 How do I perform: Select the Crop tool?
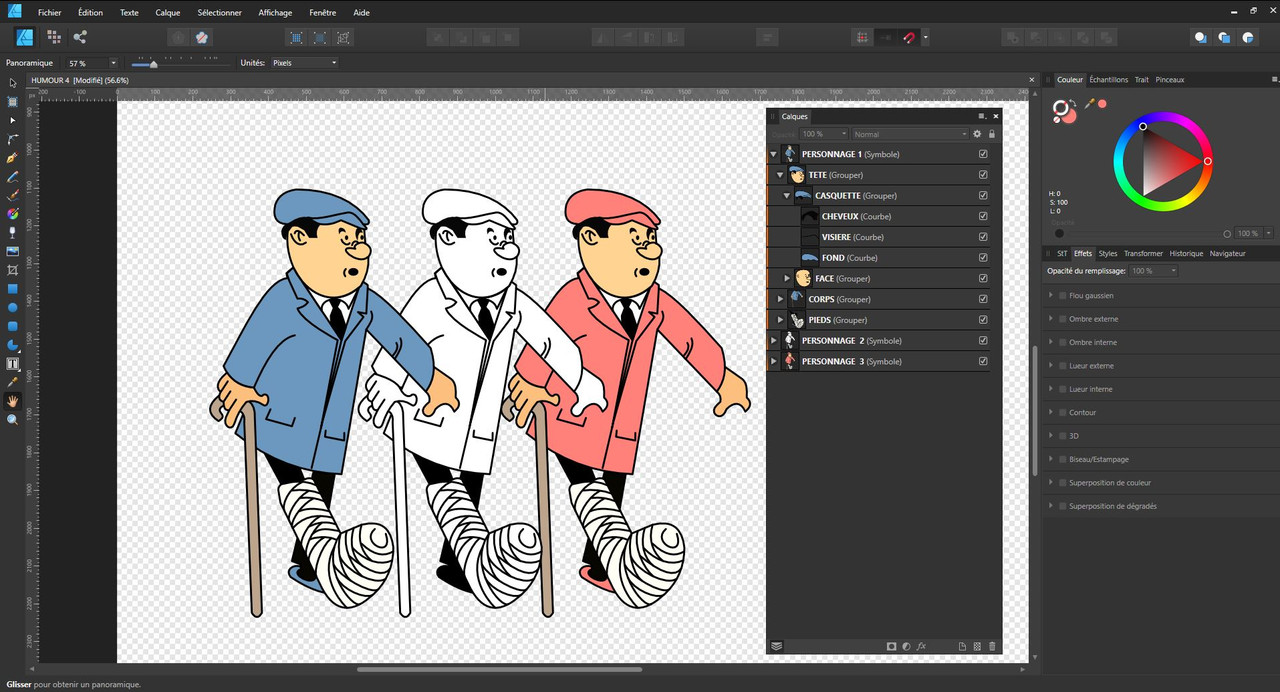tap(13, 270)
